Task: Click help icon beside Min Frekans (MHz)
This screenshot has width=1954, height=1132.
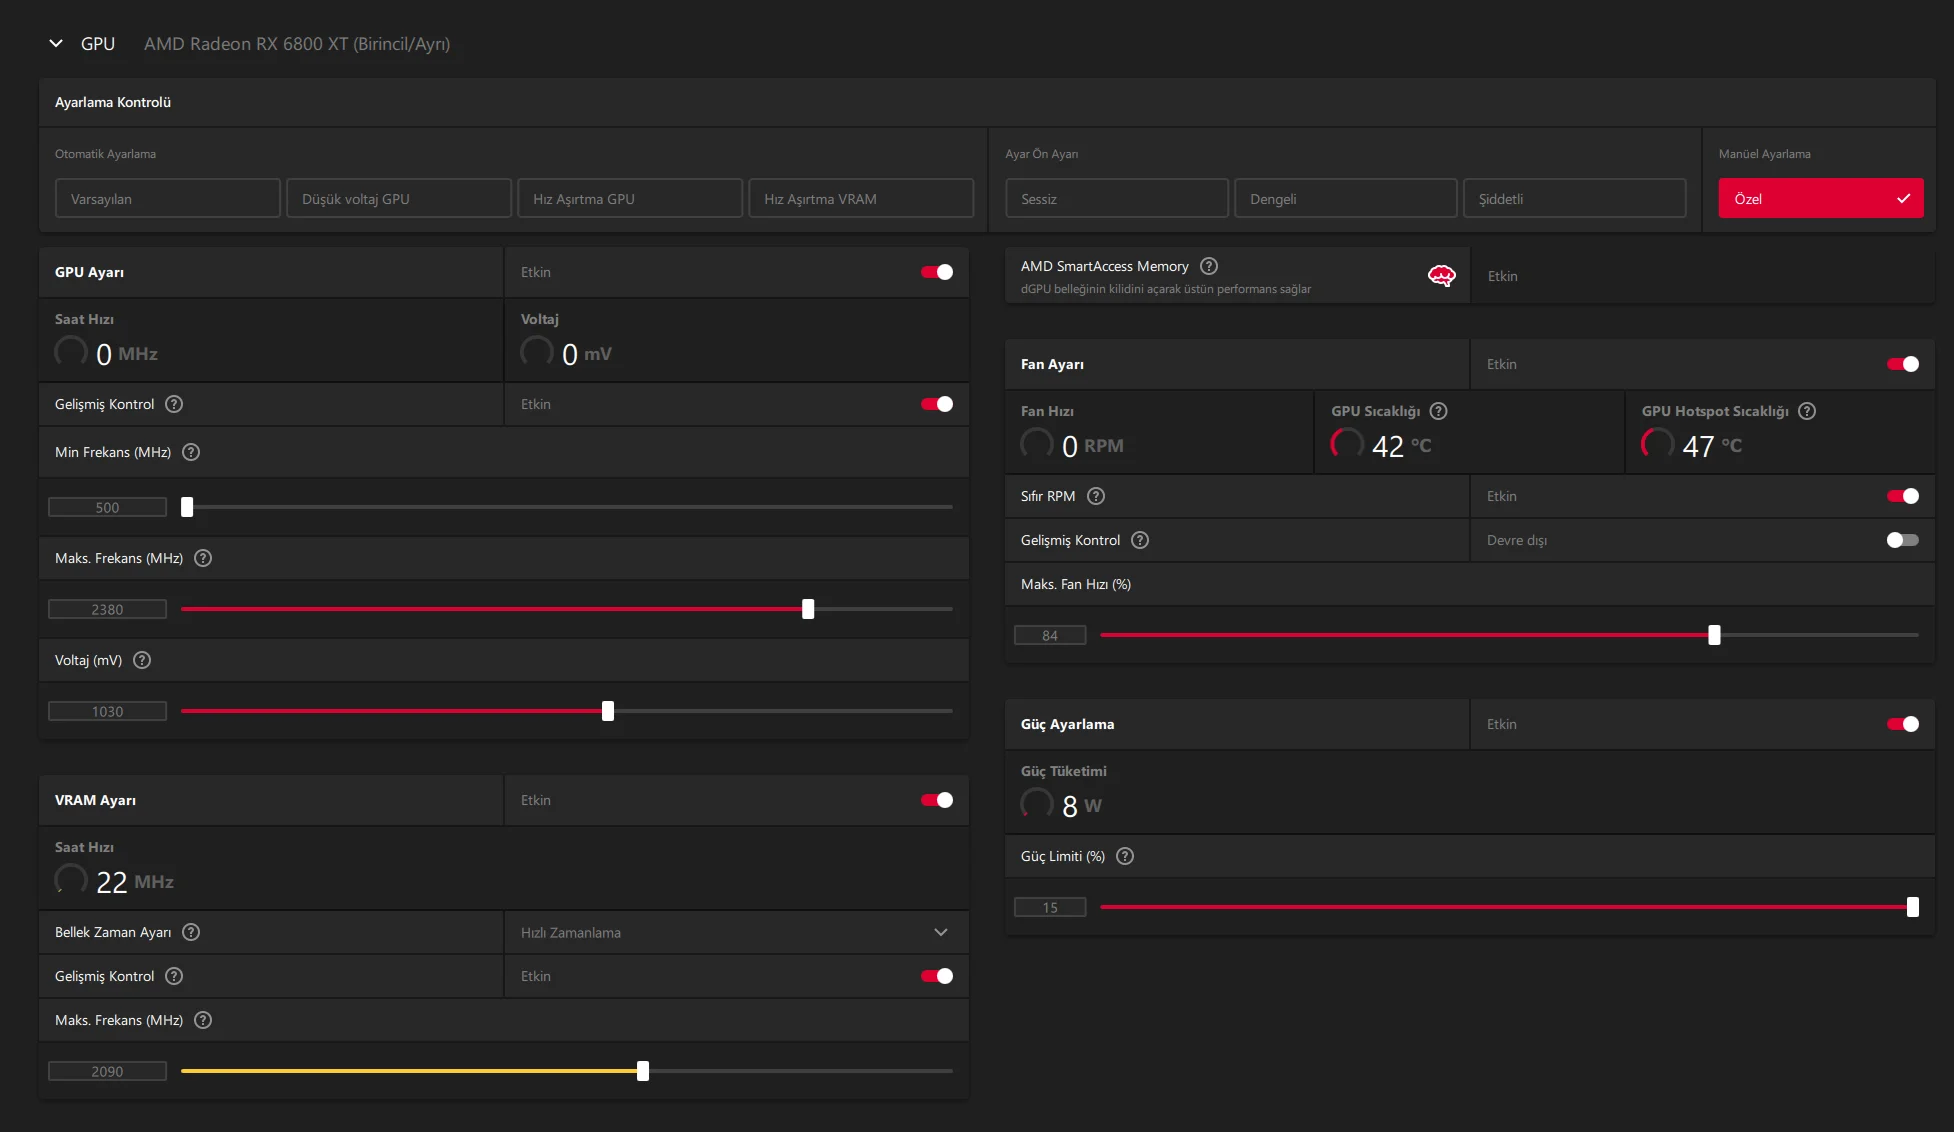Action: tap(191, 452)
